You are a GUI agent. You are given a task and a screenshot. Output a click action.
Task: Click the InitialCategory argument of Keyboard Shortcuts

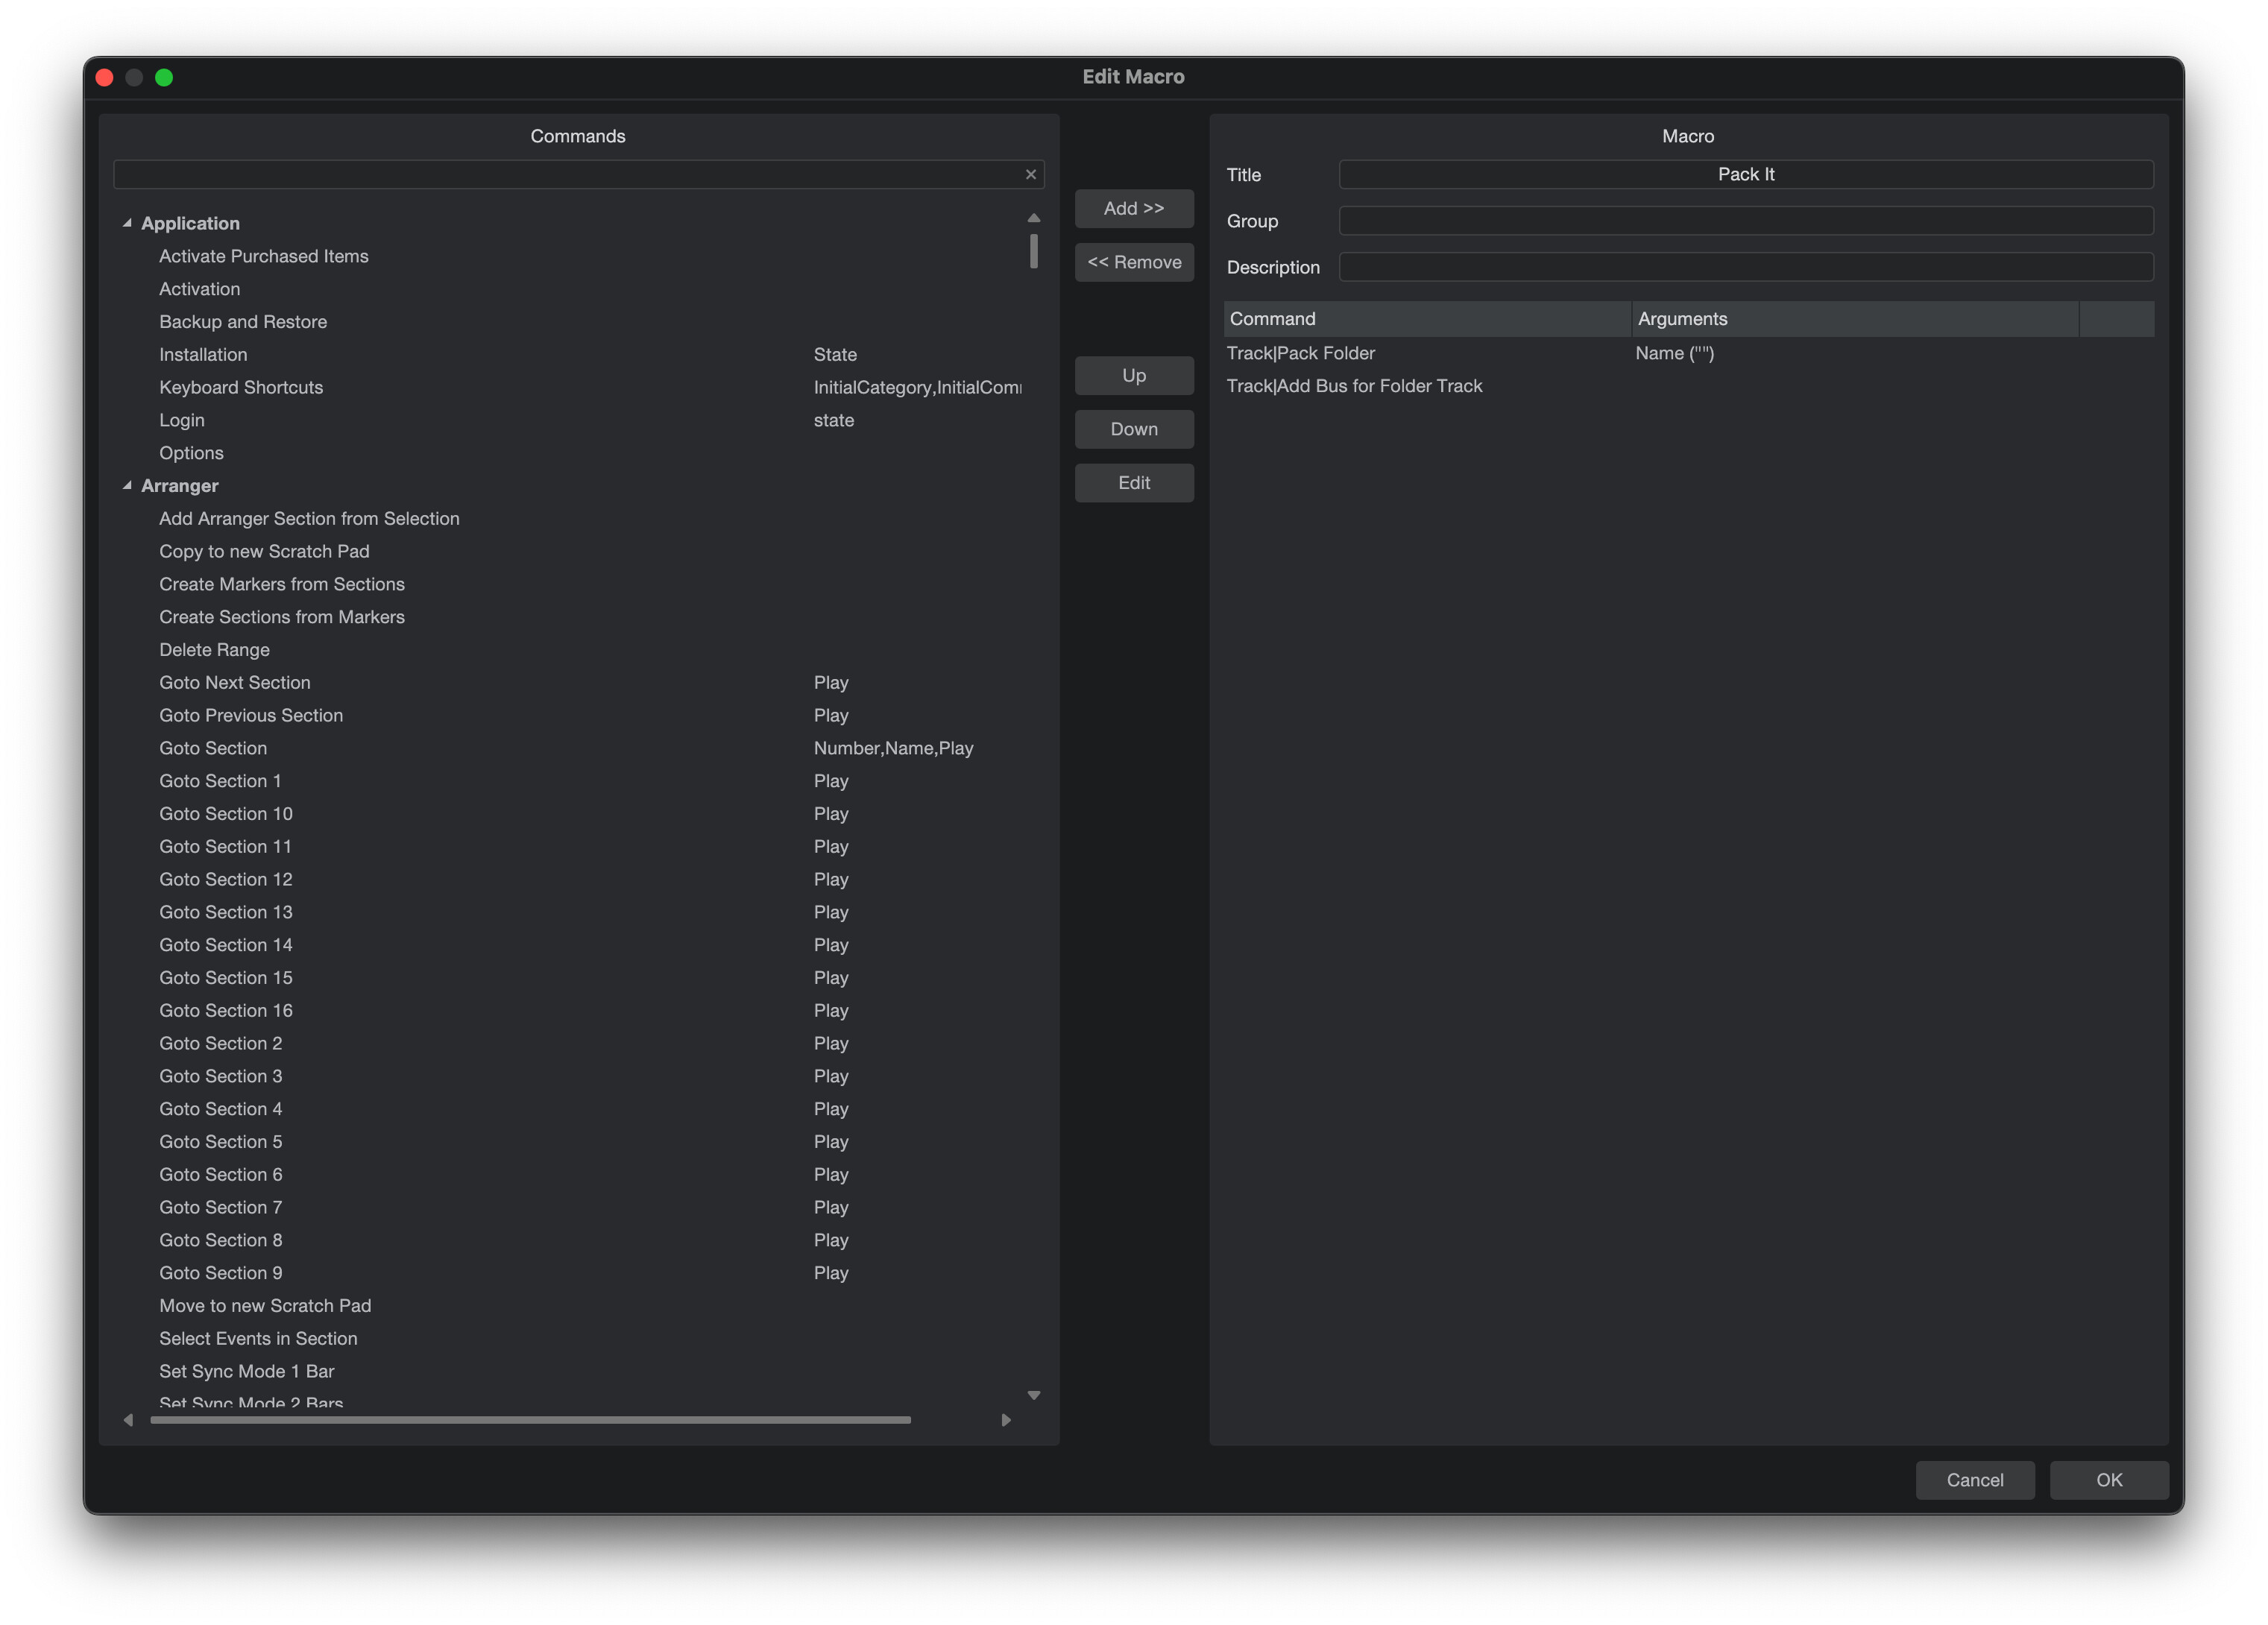pos(917,388)
